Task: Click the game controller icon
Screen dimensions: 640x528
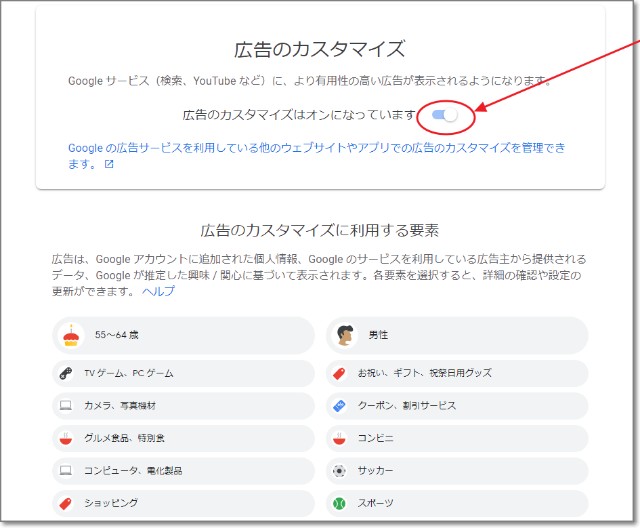Action: tap(66, 373)
